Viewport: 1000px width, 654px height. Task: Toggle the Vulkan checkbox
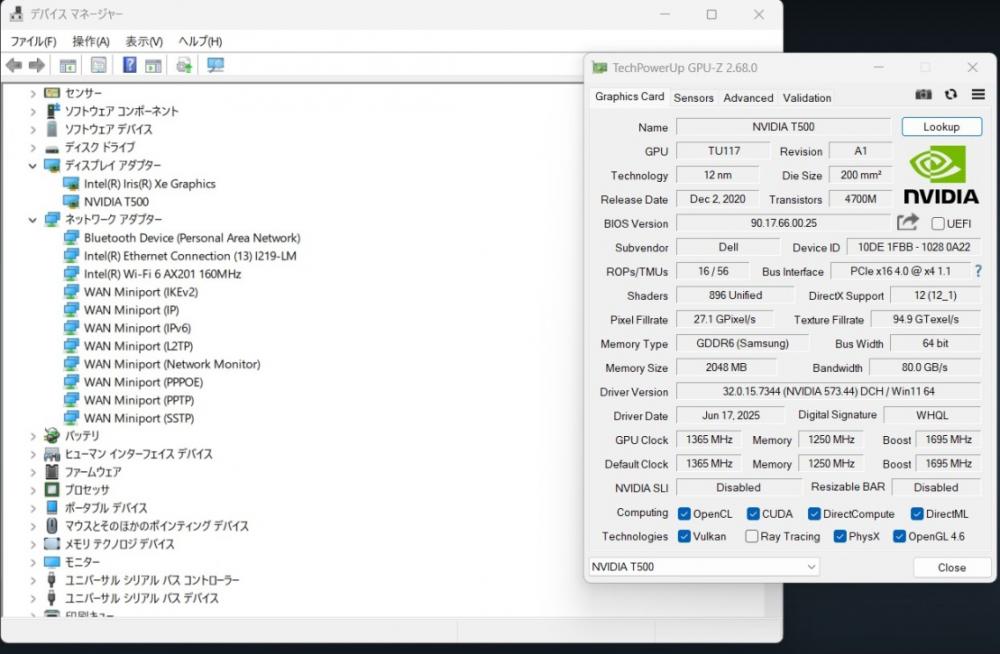click(684, 536)
